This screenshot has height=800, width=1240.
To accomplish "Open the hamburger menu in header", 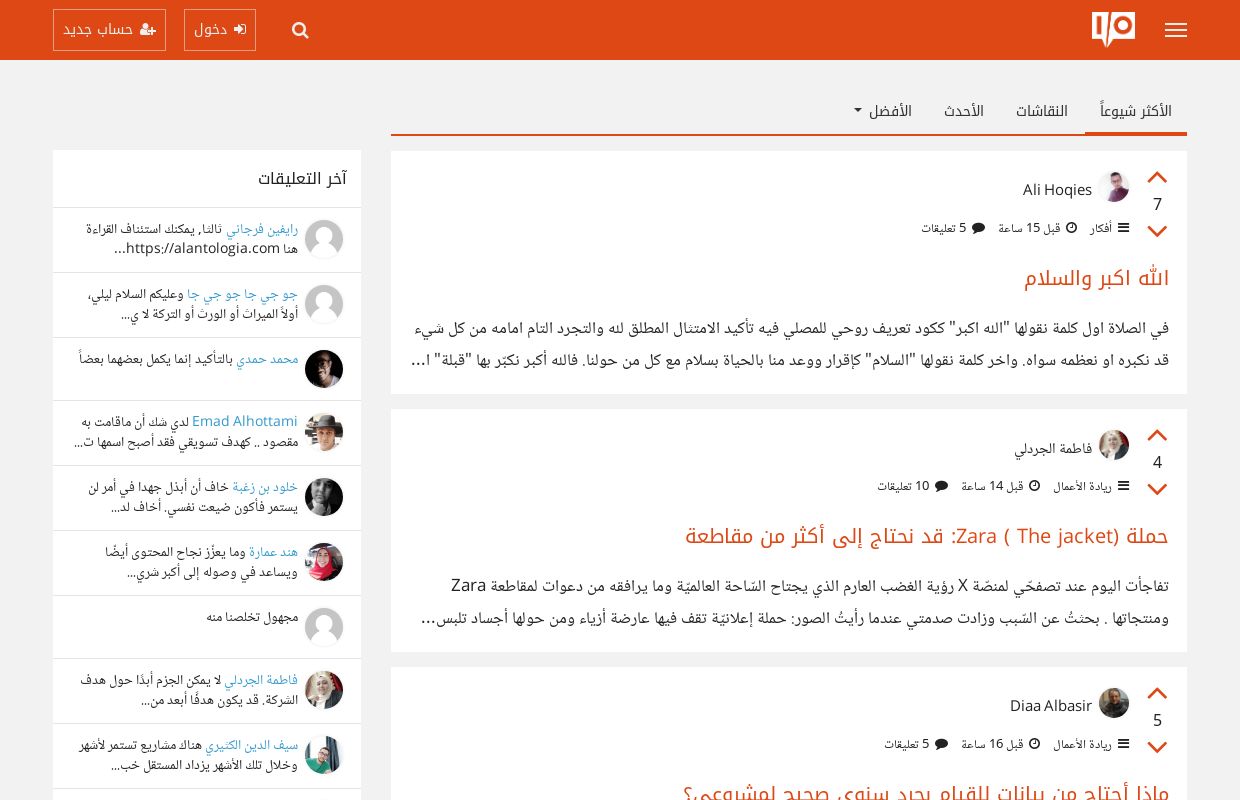I will pos(1176,30).
